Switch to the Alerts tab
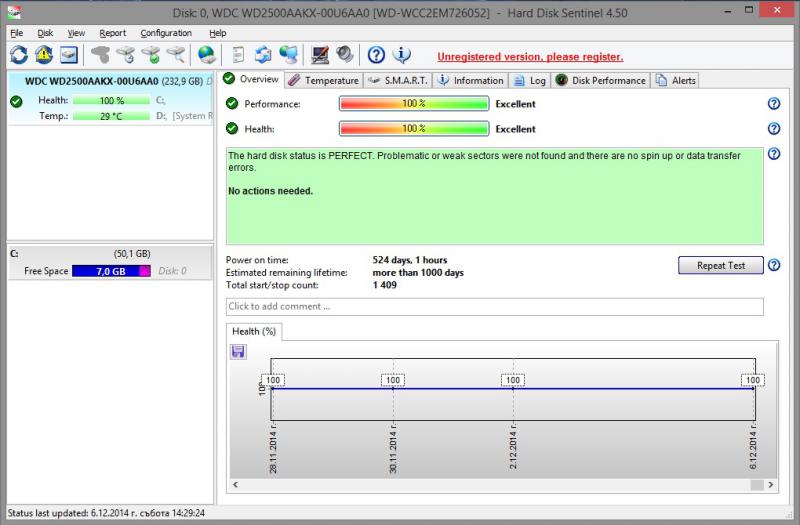The height and width of the screenshot is (525, 800). [676, 81]
